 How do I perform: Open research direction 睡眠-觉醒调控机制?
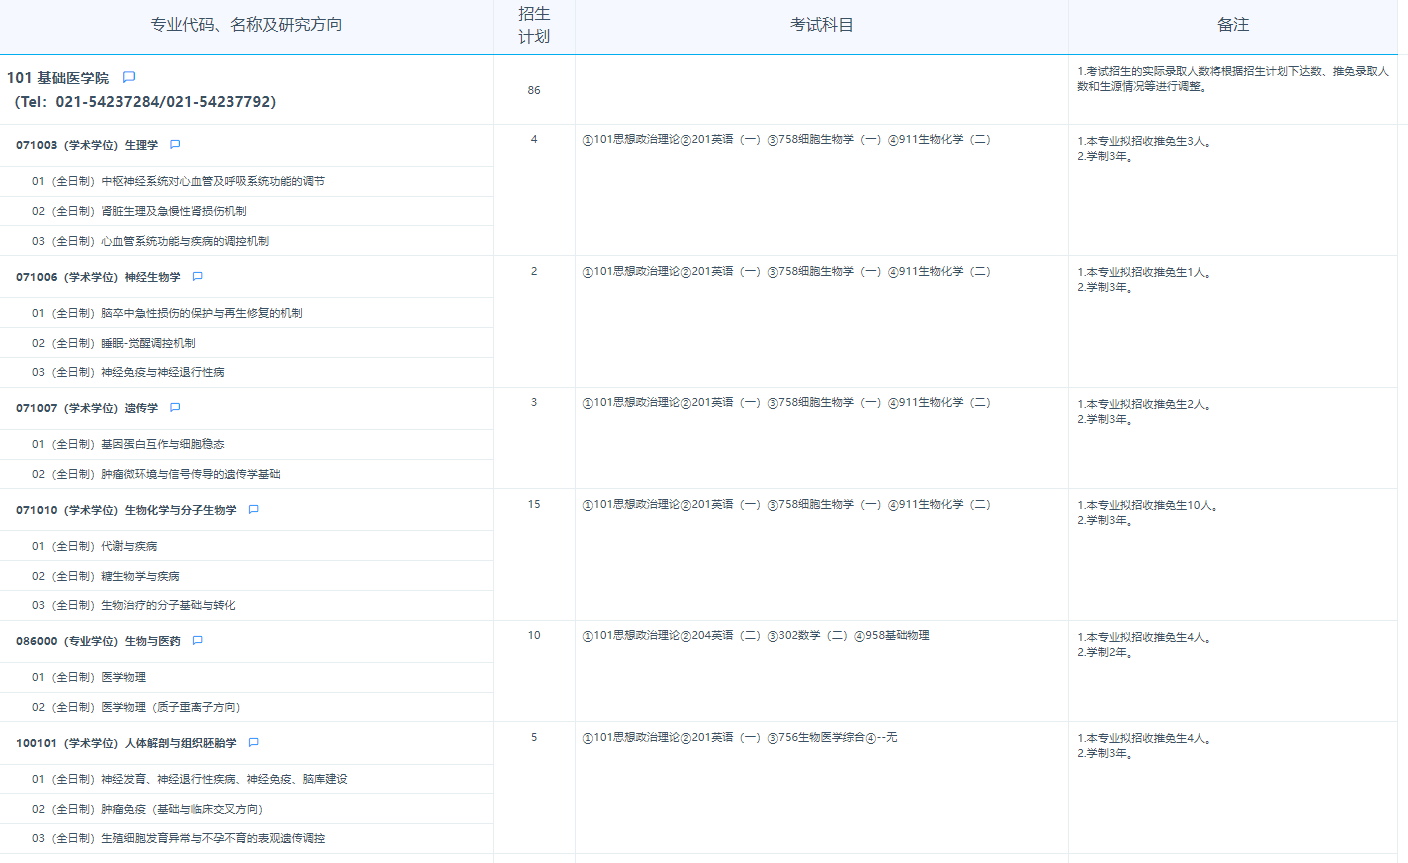[x=148, y=343]
